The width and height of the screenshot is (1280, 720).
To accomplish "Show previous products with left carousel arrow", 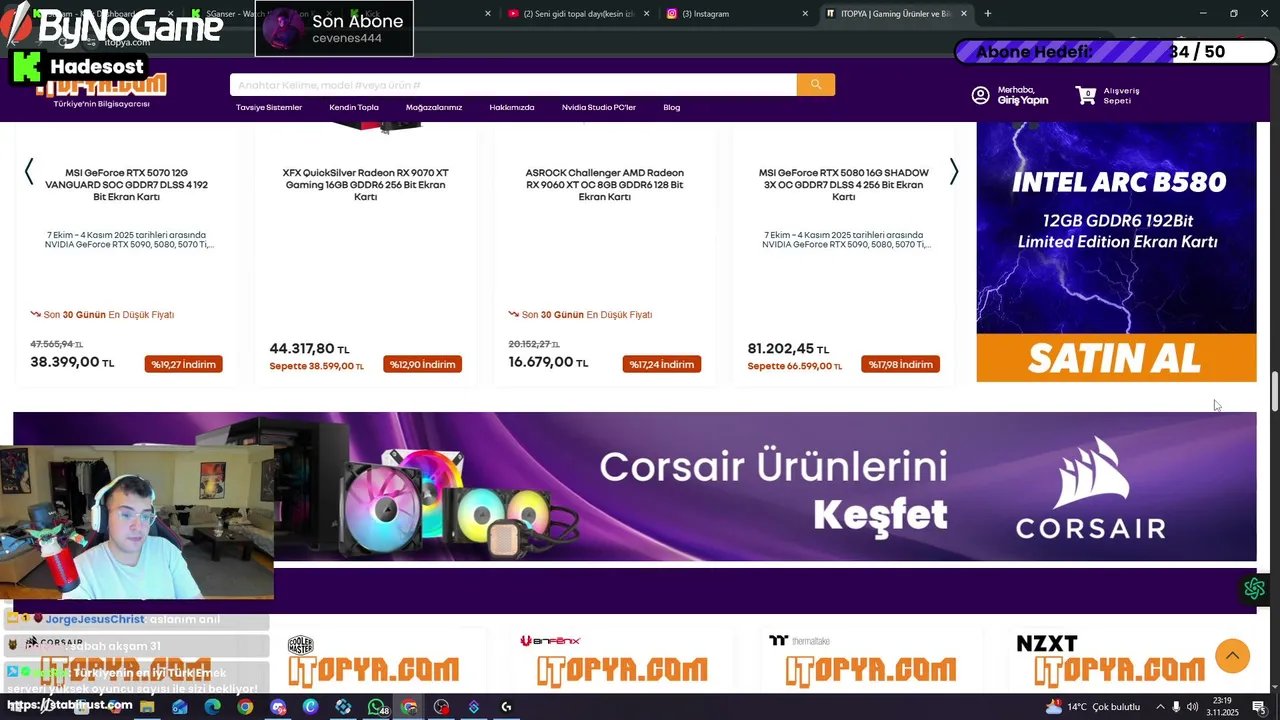I will click(x=29, y=172).
